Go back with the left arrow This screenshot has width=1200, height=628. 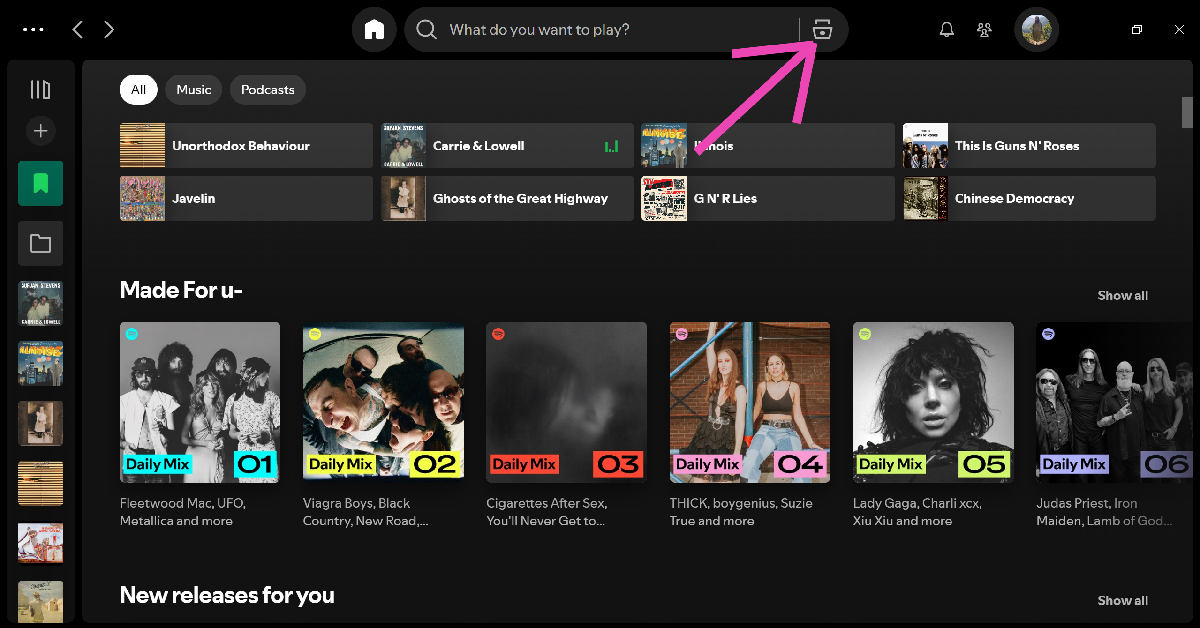[x=78, y=30]
